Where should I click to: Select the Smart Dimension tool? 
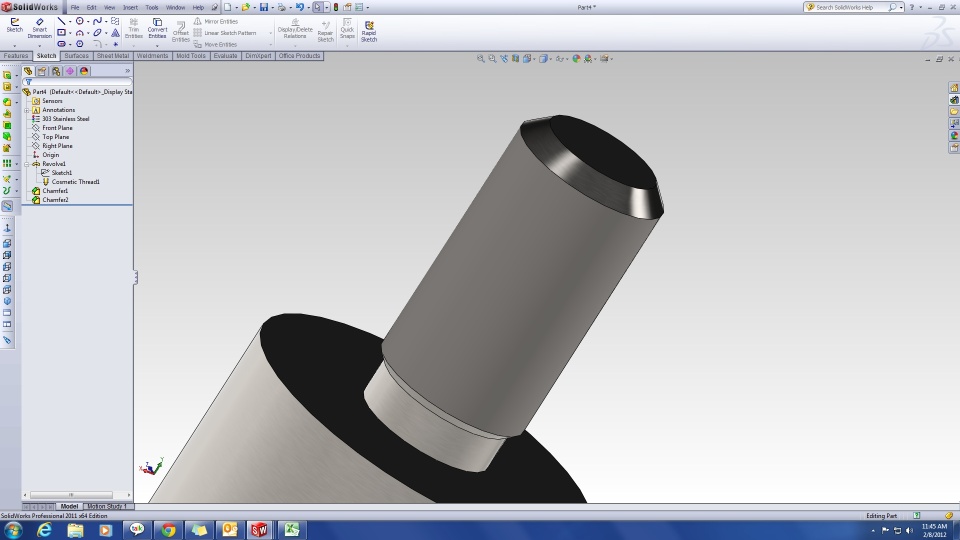tap(39, 28)
